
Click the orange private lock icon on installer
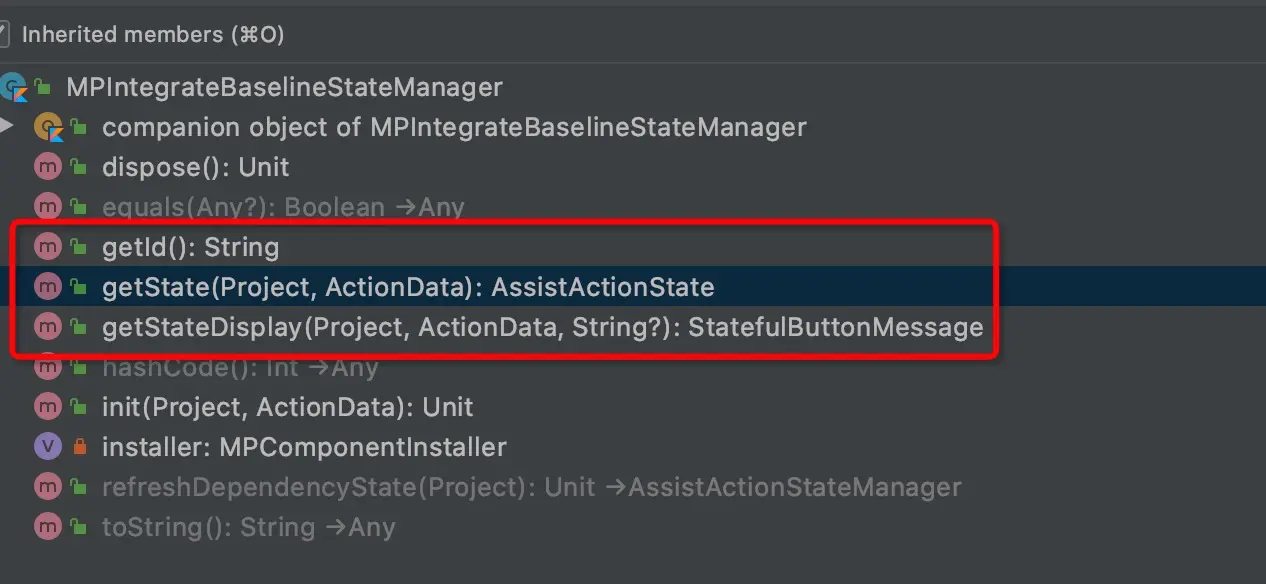[x=79, y=447]
